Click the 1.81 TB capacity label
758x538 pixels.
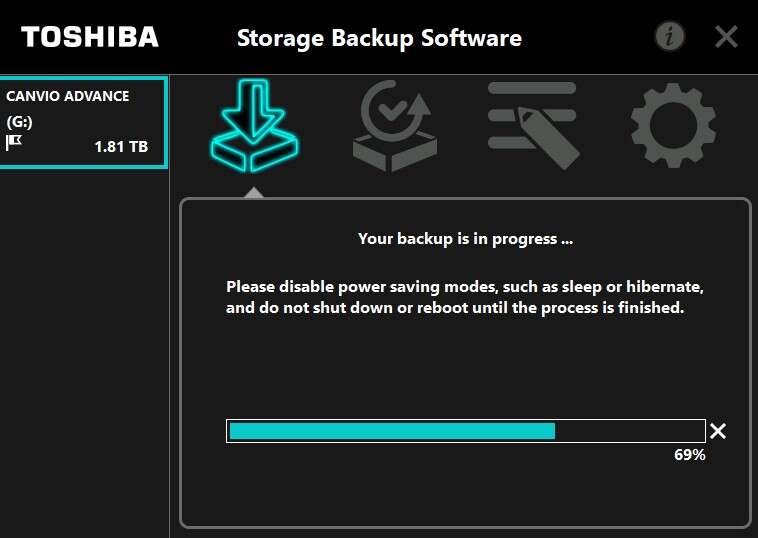click(x=121, y=146)
